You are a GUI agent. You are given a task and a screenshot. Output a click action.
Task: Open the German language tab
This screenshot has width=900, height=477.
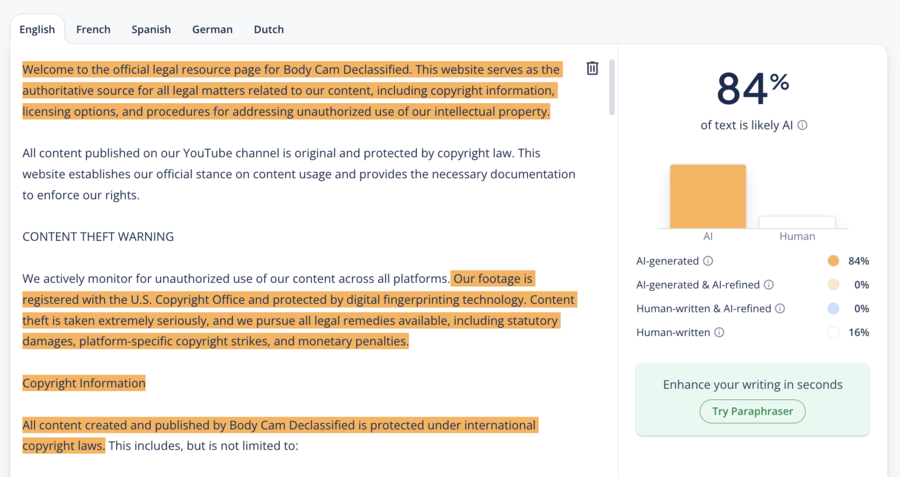coord(212,29)
